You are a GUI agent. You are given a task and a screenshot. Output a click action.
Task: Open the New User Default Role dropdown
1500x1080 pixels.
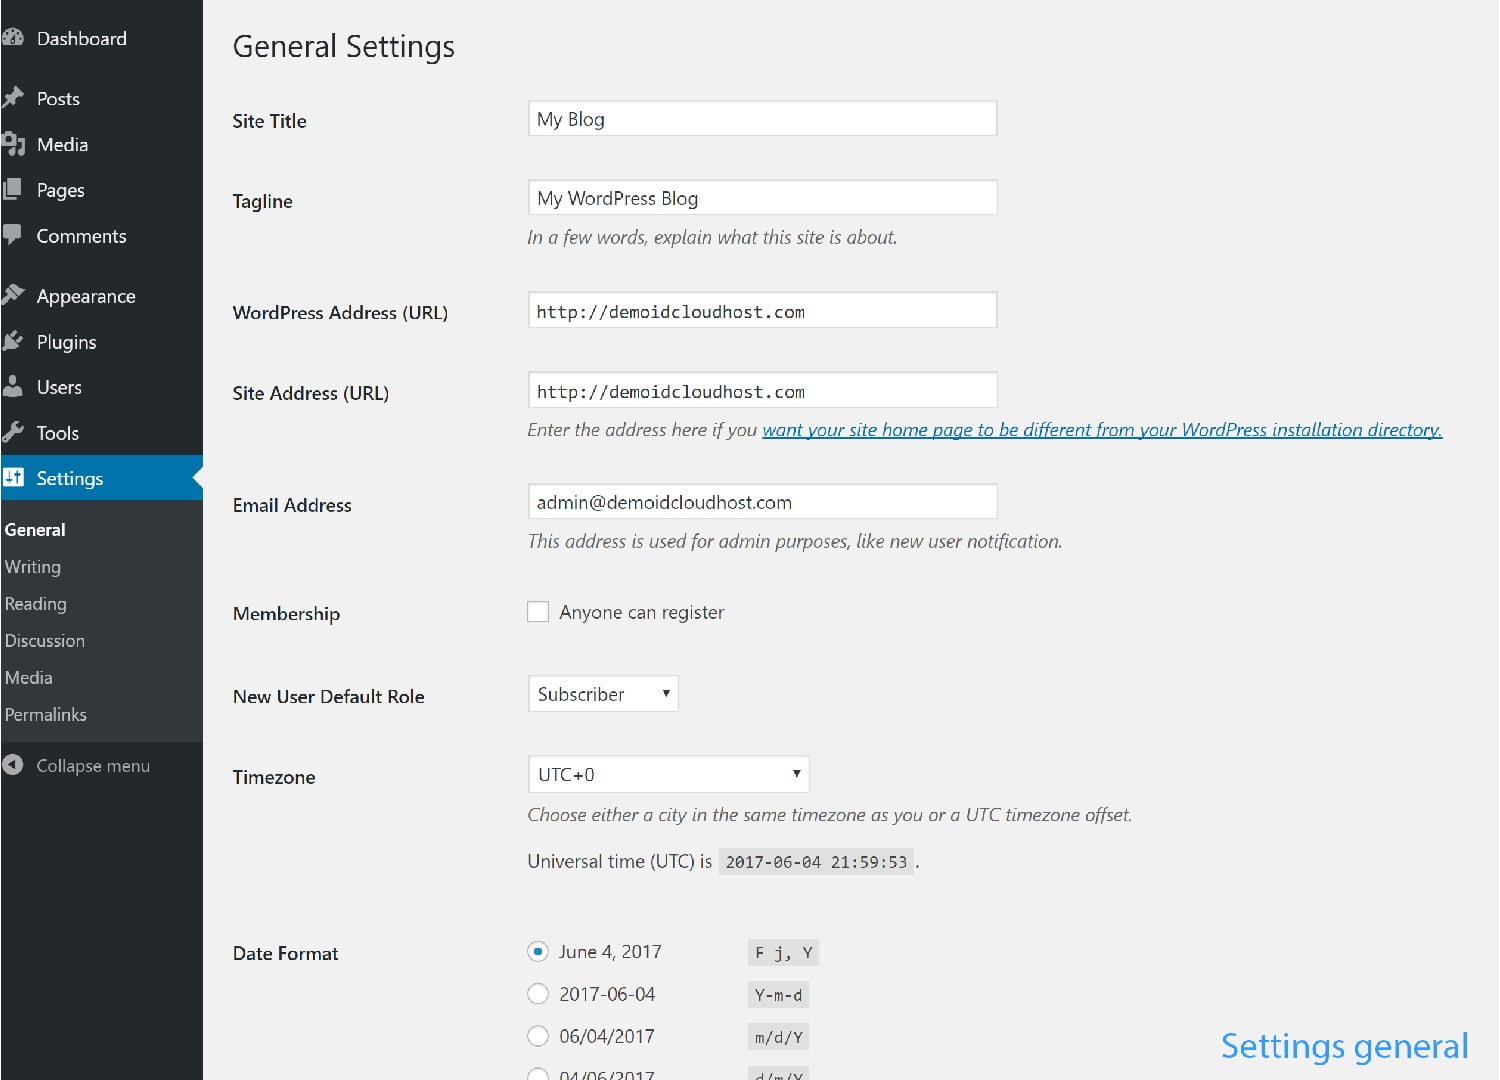pyautogui.click(x=602, y=693)
